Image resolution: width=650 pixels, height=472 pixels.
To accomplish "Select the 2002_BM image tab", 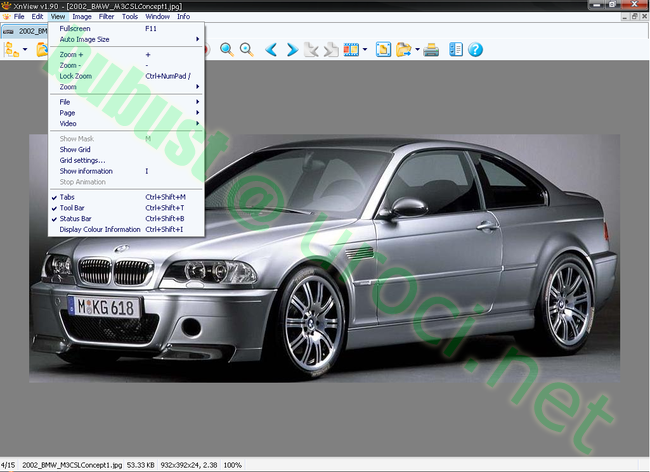I will click(25, 31).
